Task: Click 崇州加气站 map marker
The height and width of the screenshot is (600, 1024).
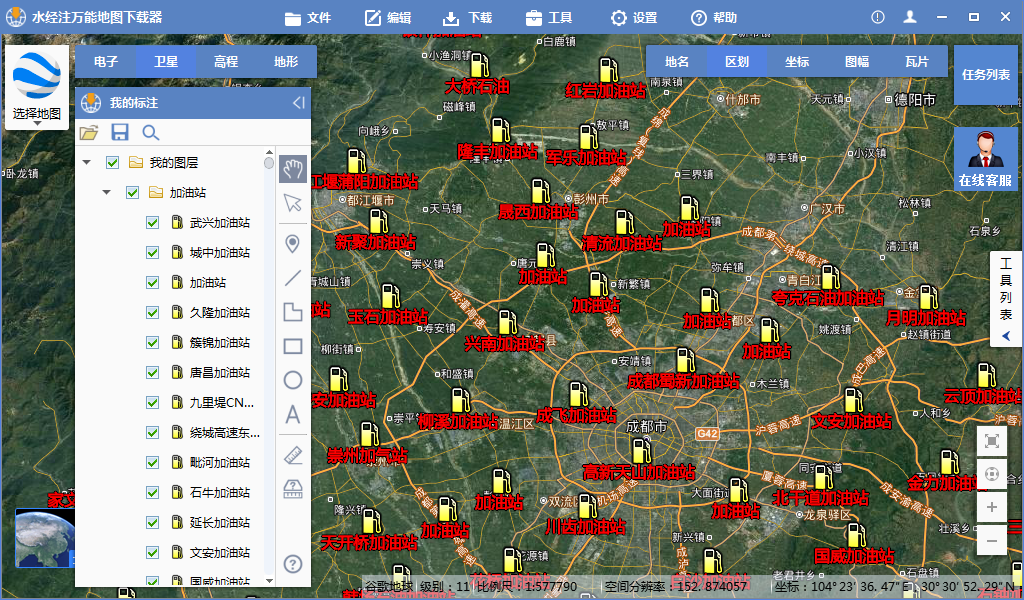Action: (370, 434)
